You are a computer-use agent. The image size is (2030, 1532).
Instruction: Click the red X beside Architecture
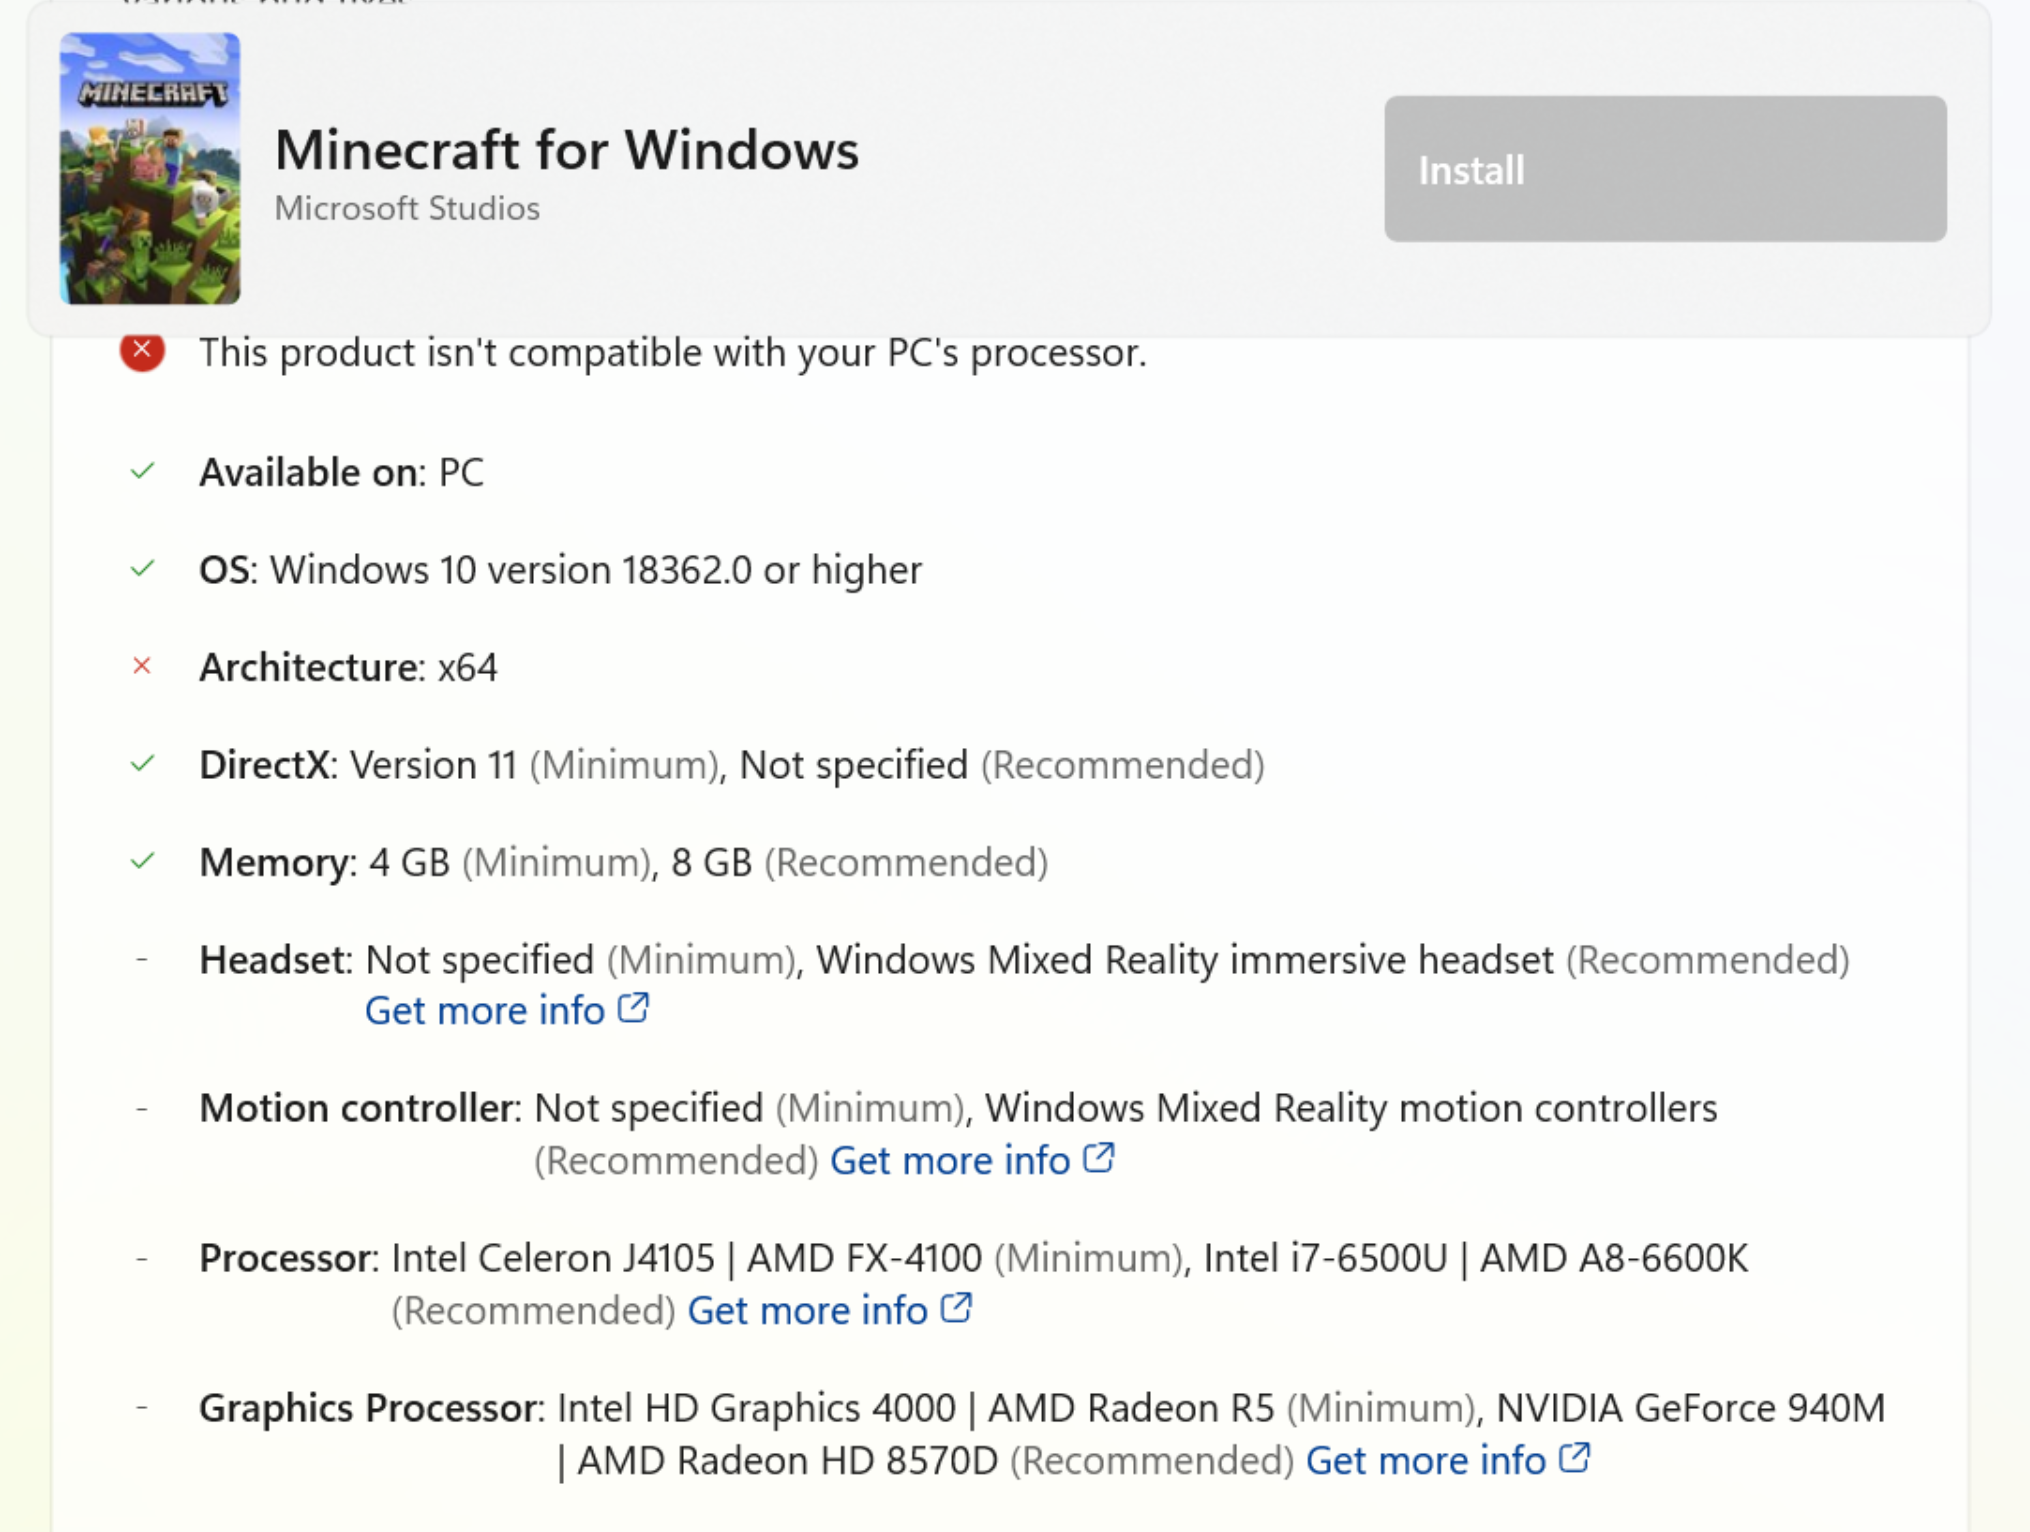point(142,666)
